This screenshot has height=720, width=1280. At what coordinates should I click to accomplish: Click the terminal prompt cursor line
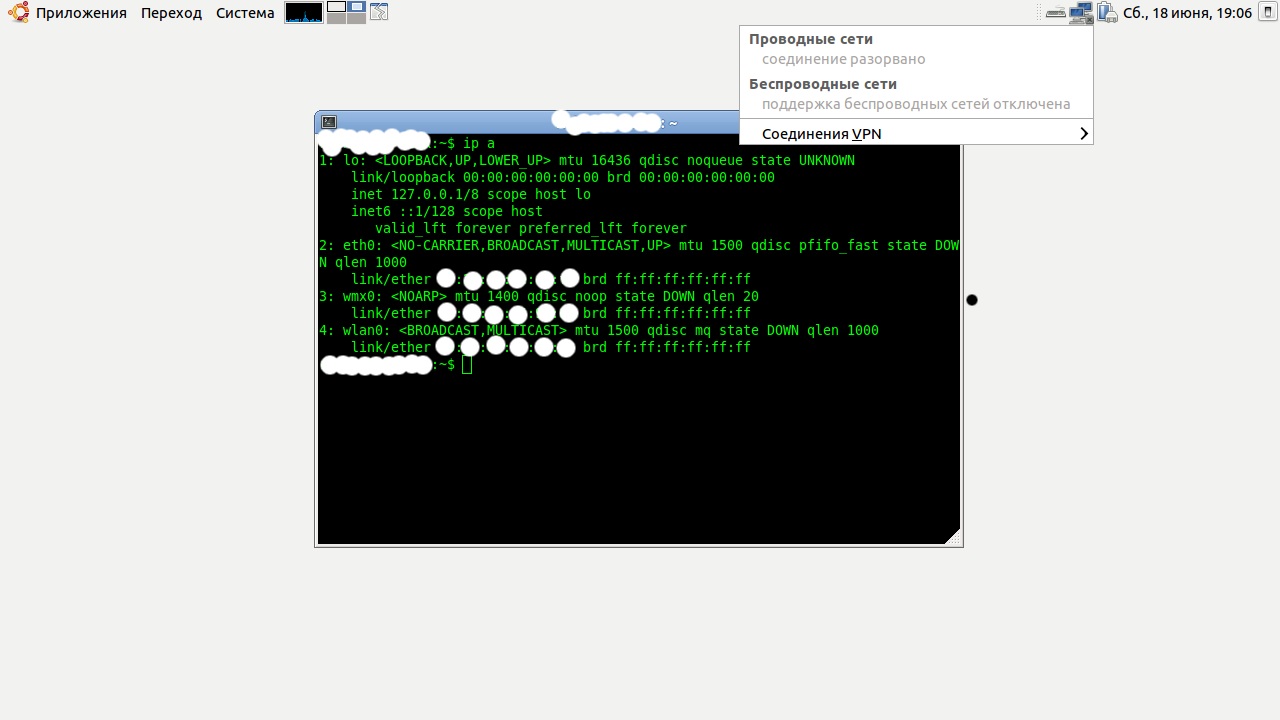467,365
